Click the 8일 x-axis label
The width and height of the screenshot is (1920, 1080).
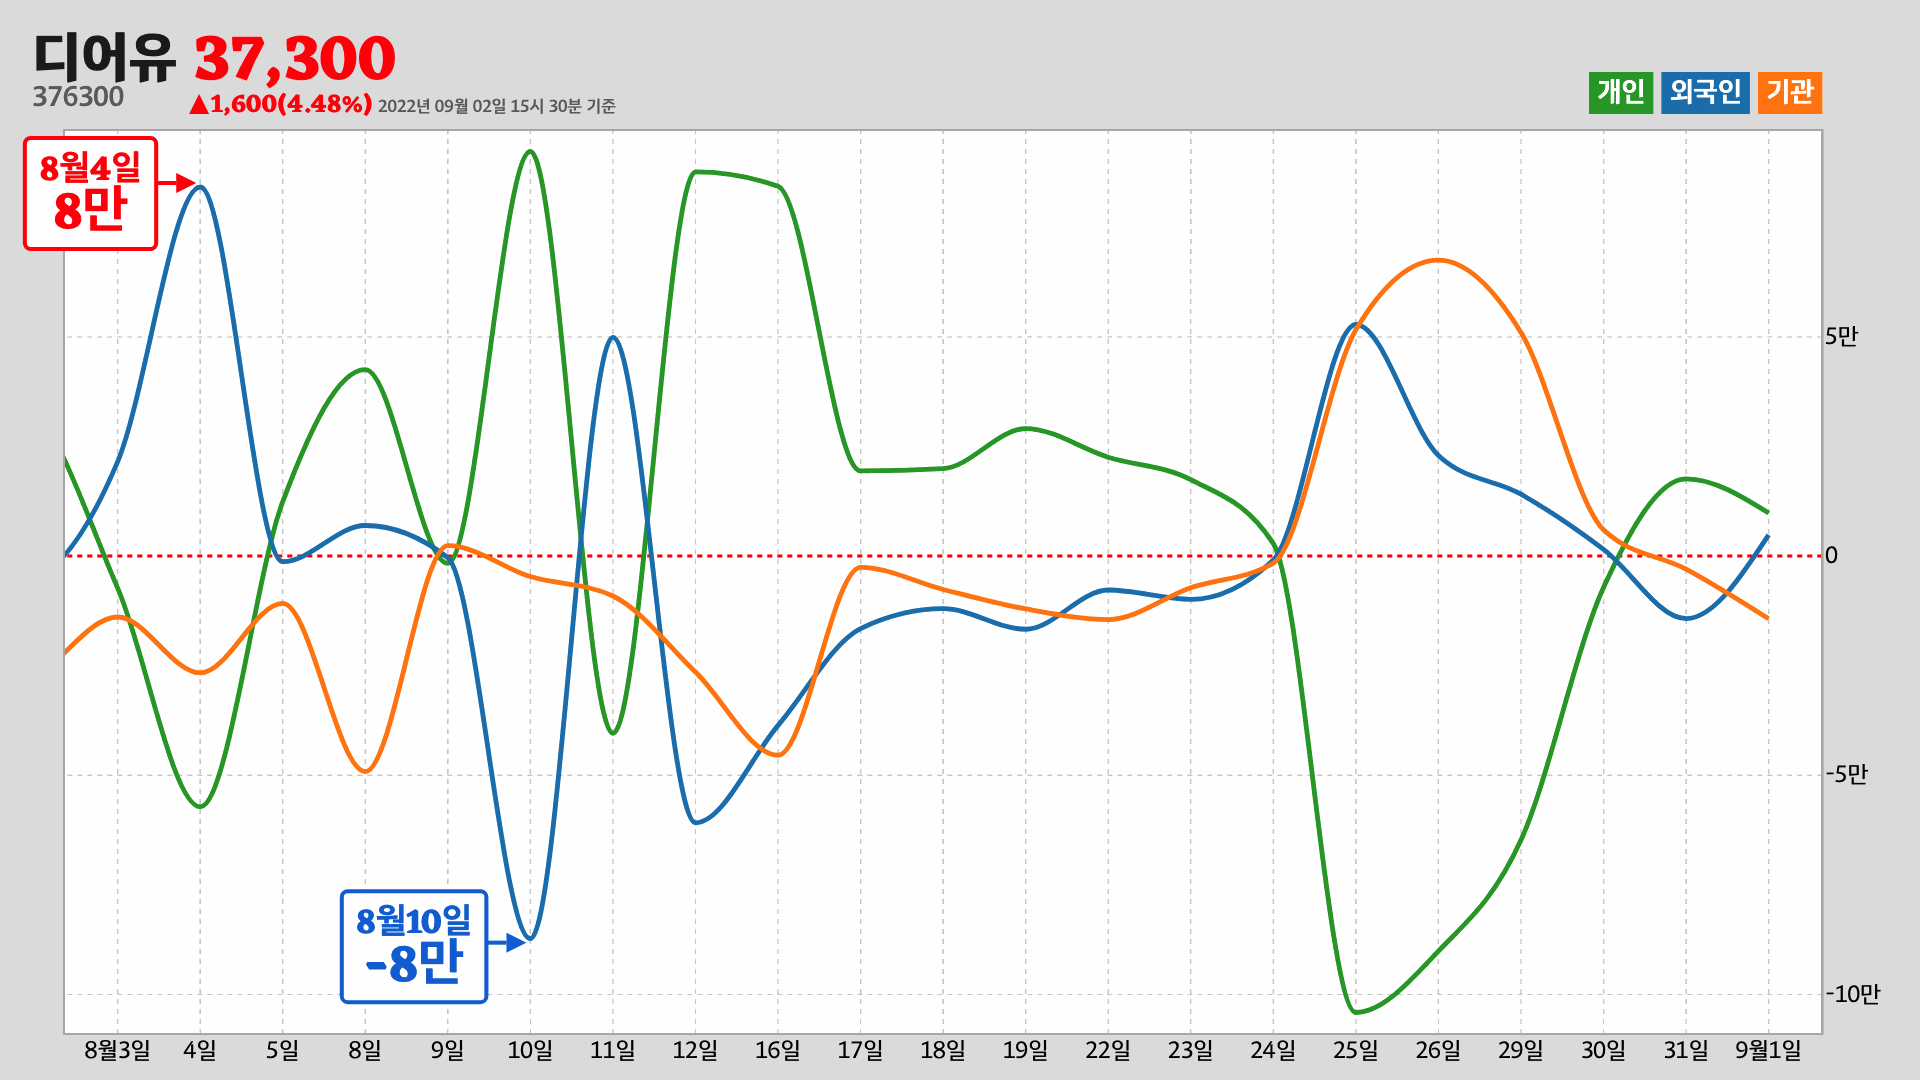[365, 1050]
